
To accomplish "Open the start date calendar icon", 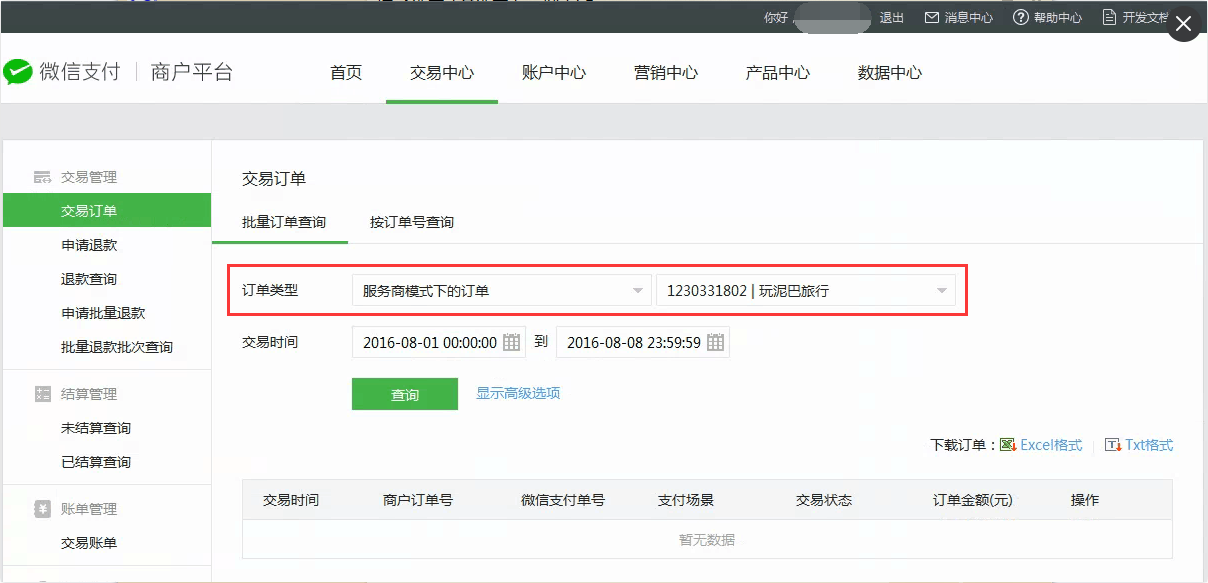I will pyautogui.click(x=511, y=342).
